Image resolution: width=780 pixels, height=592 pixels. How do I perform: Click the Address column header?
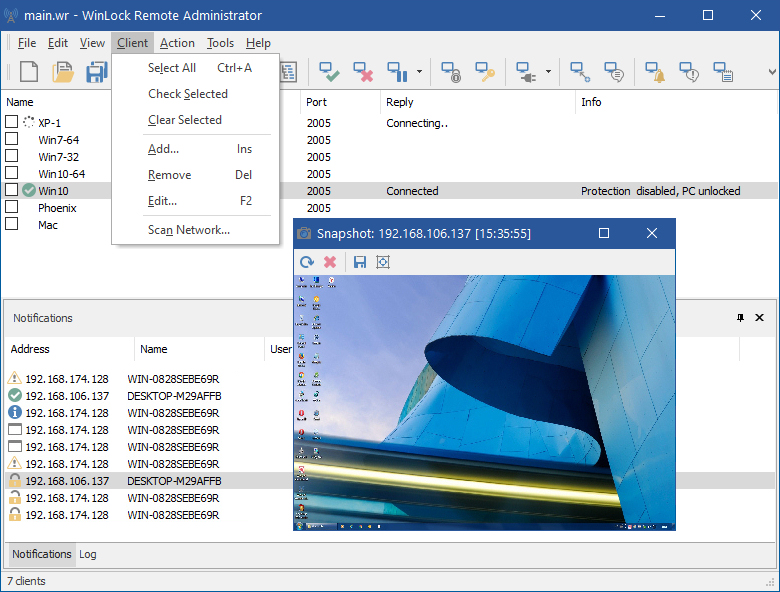click(x=30, y=349)
